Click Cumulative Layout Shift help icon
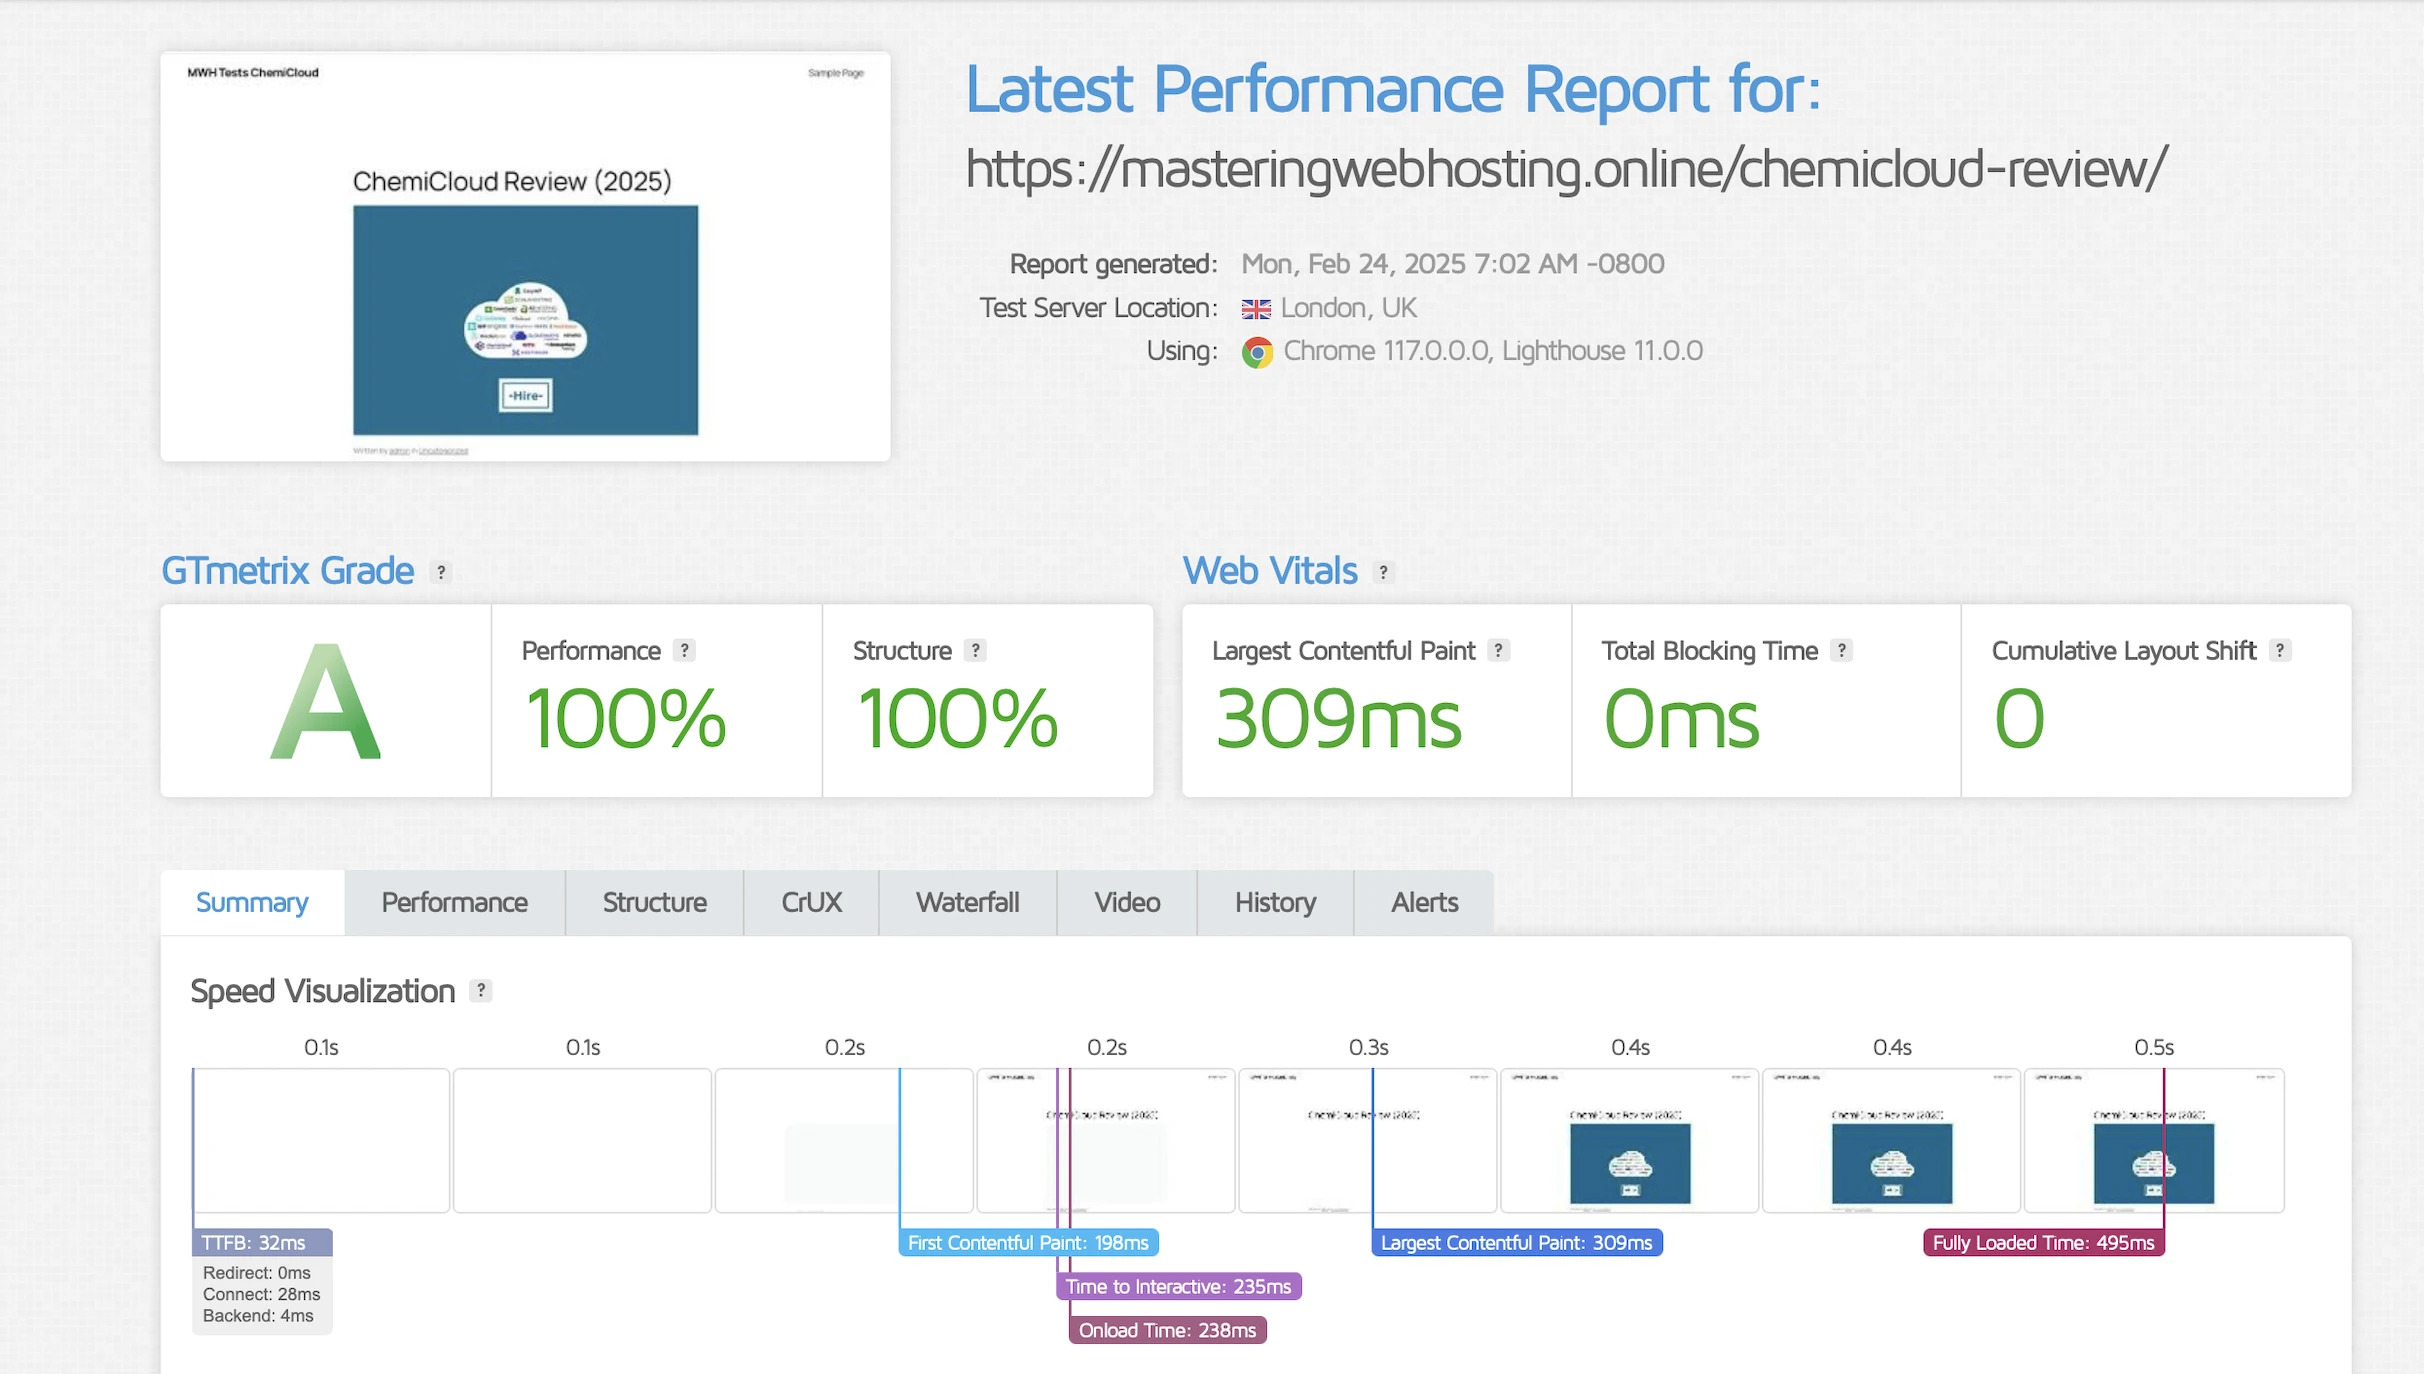Screen dimensions: 2424x1374 (2279, 650)
